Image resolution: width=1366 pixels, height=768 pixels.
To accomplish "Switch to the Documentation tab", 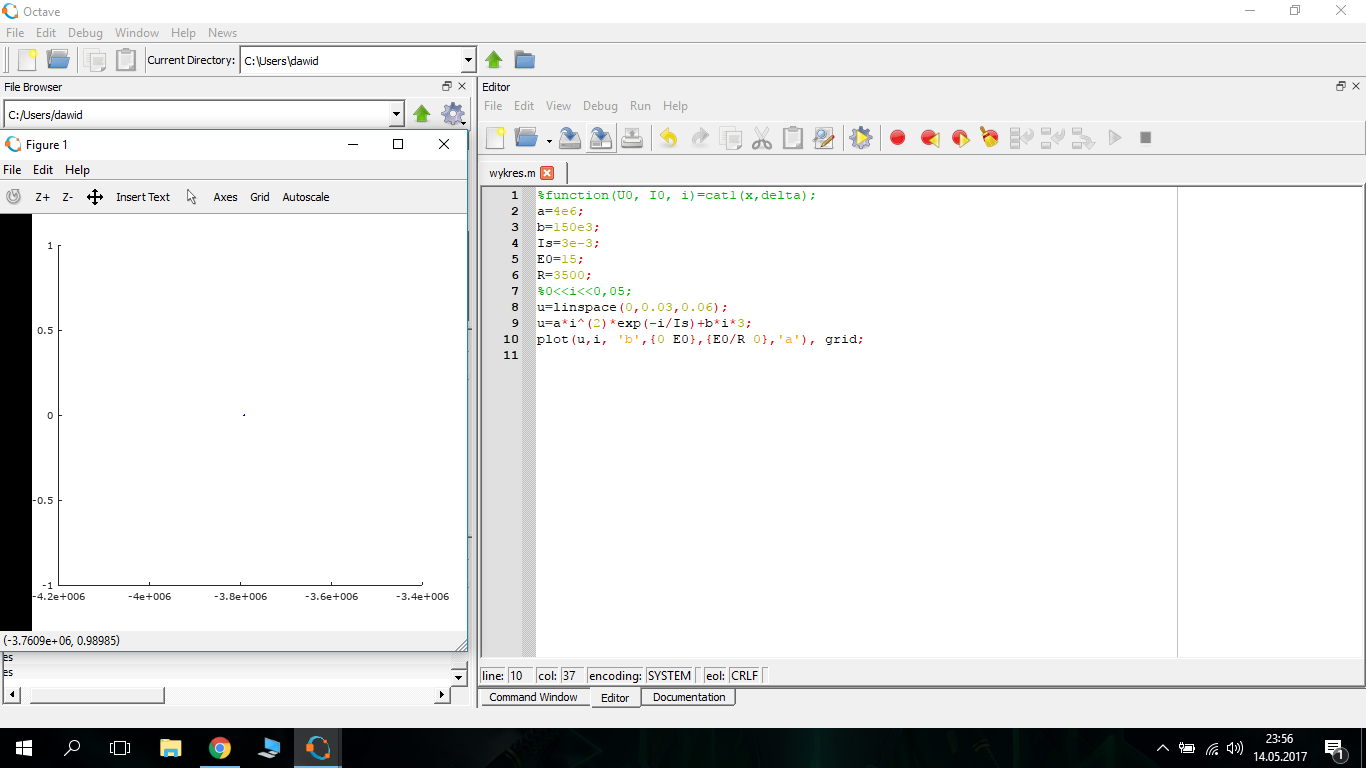I will [x=689, y=697].
